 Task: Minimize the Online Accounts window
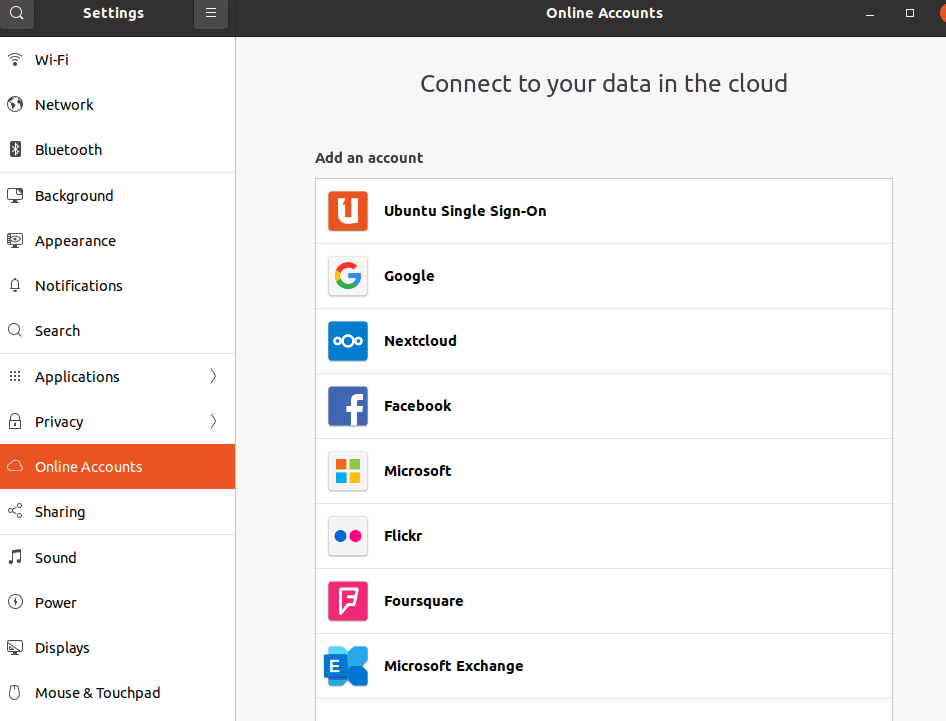(869, 13)
